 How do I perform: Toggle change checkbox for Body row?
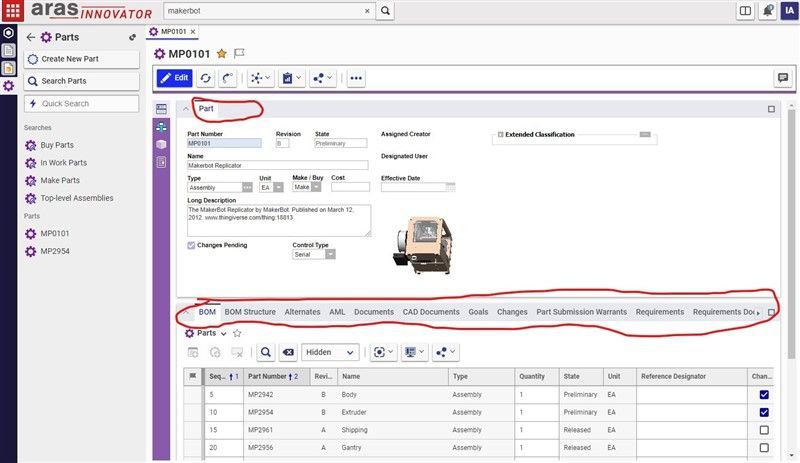(764, 395)
